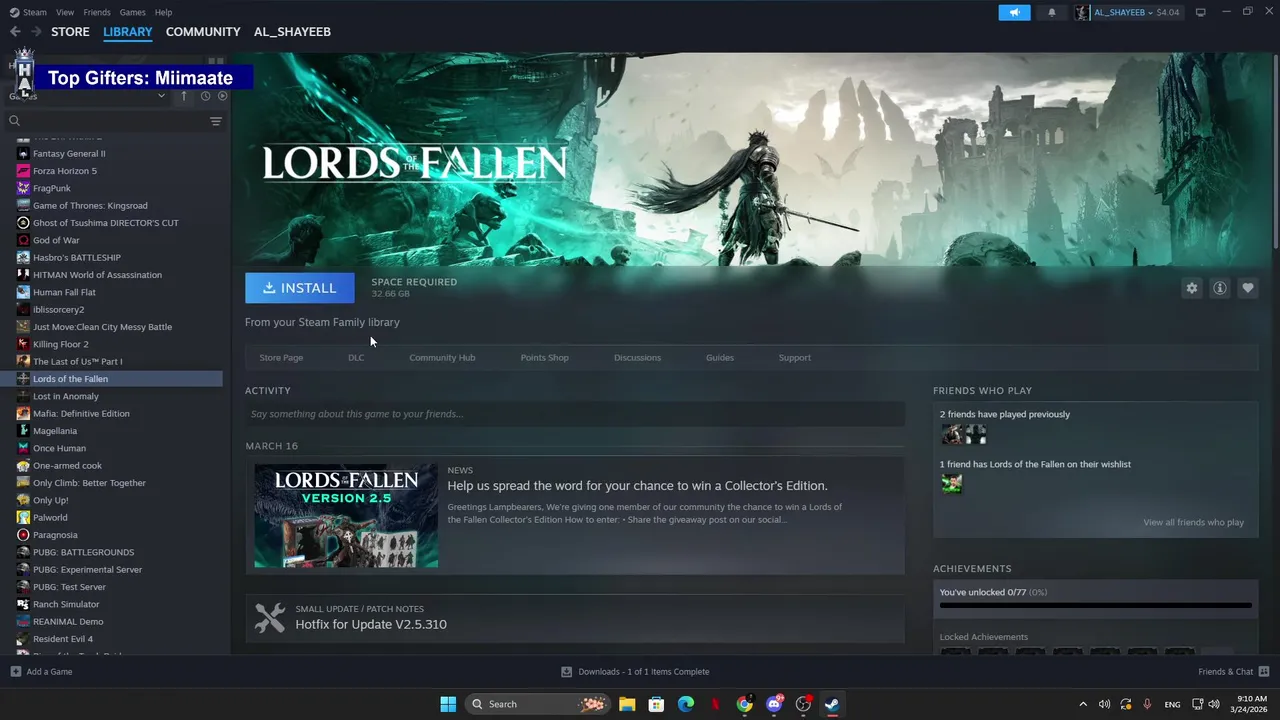Open the Games menu
This screenshot has width=1280, height=720.
coord(132,12)
